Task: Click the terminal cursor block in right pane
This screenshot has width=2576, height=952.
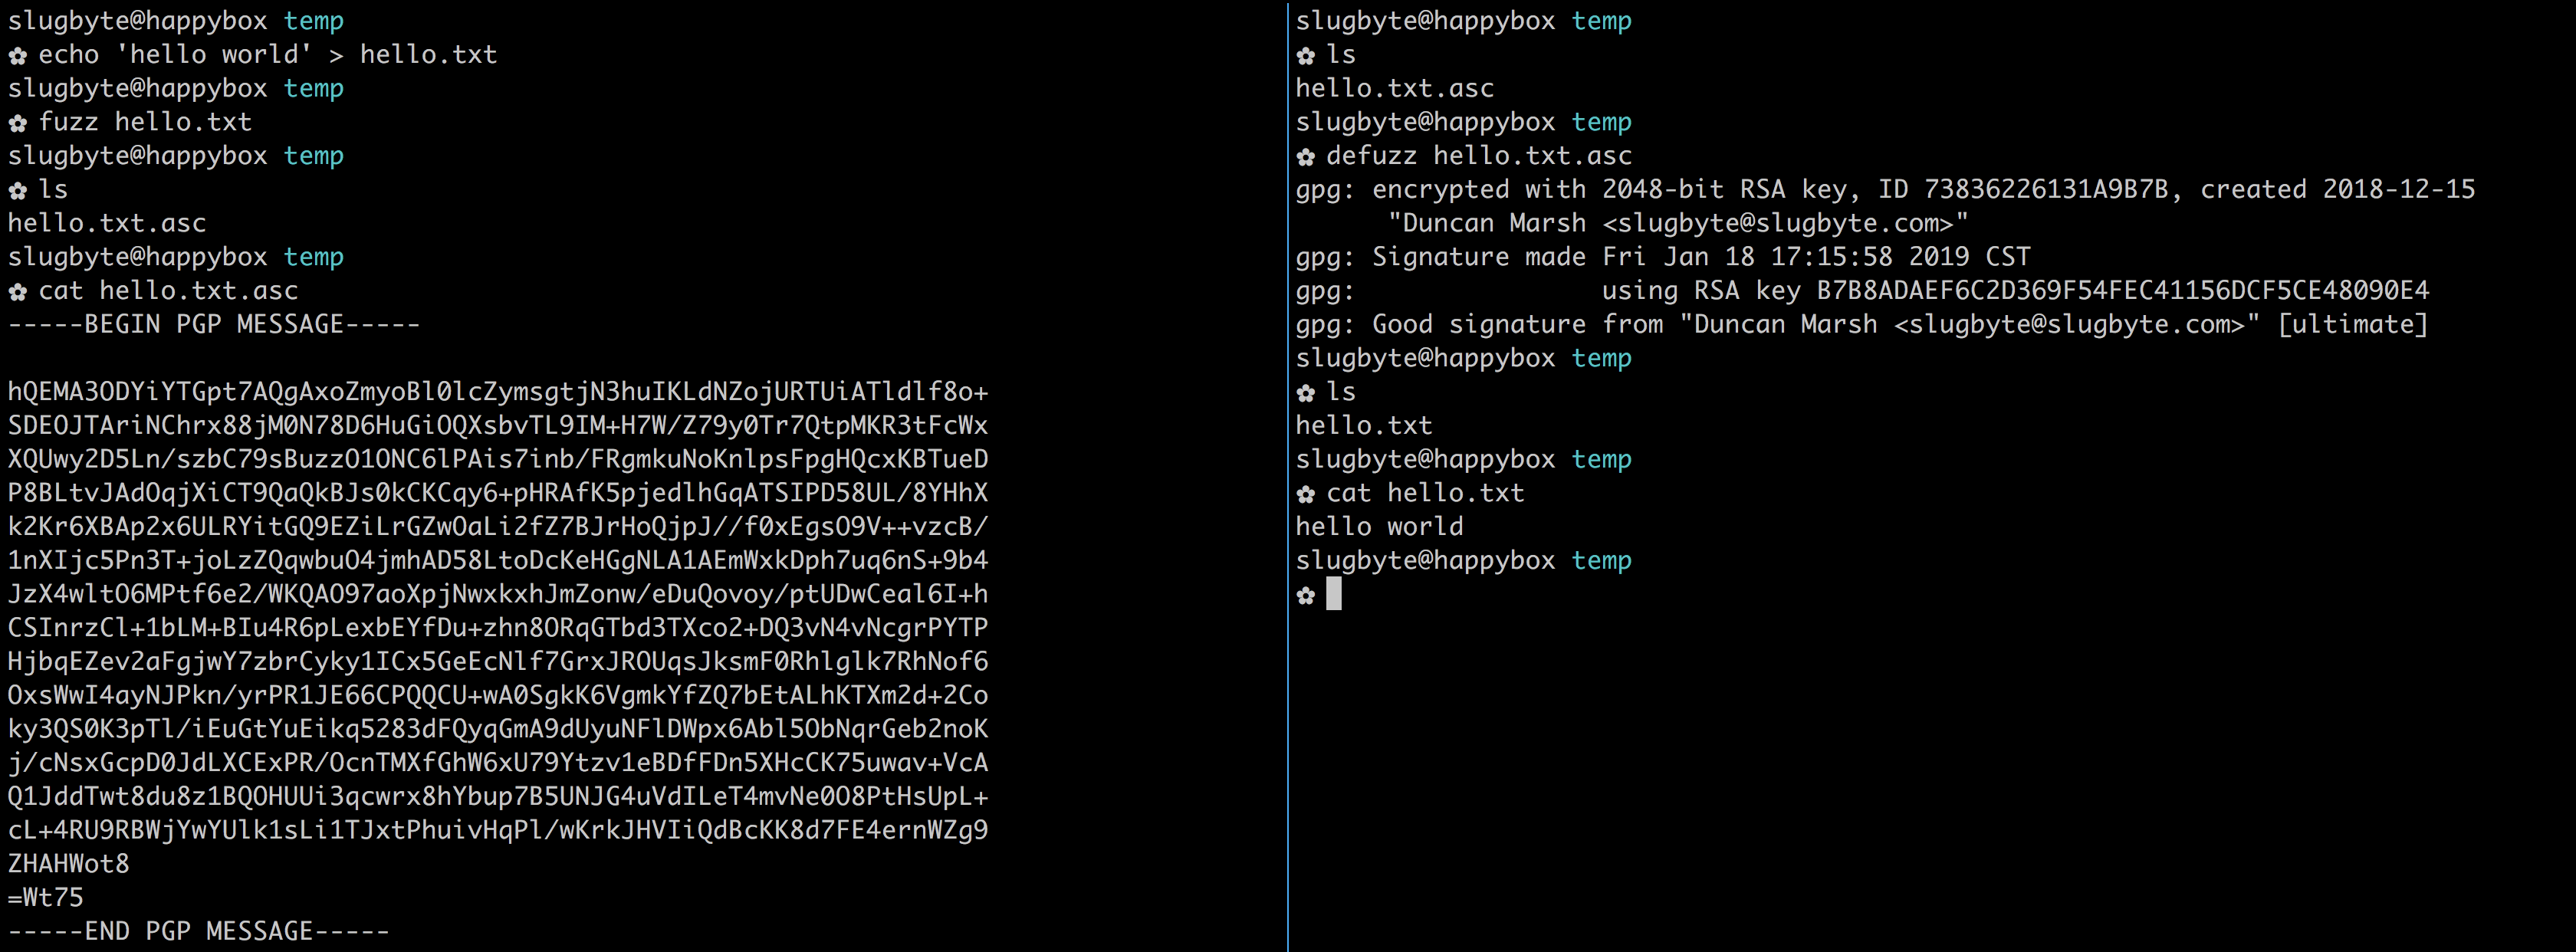Action: pyautogui.click(x=1334, y=594)
